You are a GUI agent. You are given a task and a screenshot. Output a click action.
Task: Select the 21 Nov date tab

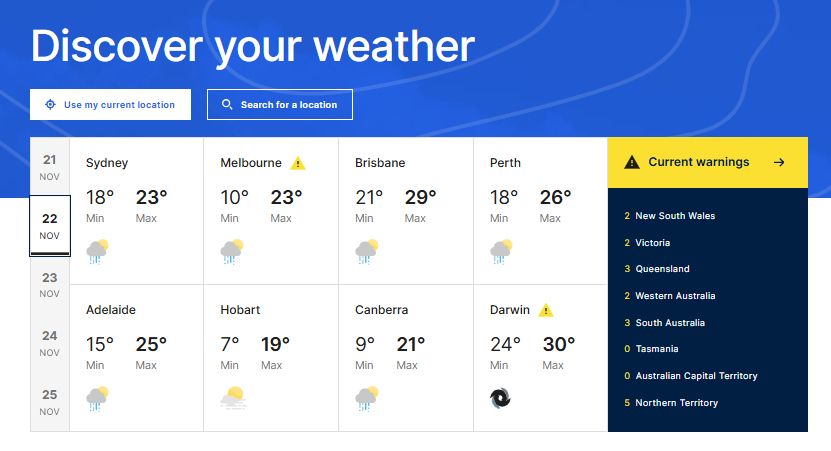[x=50, y=167]
